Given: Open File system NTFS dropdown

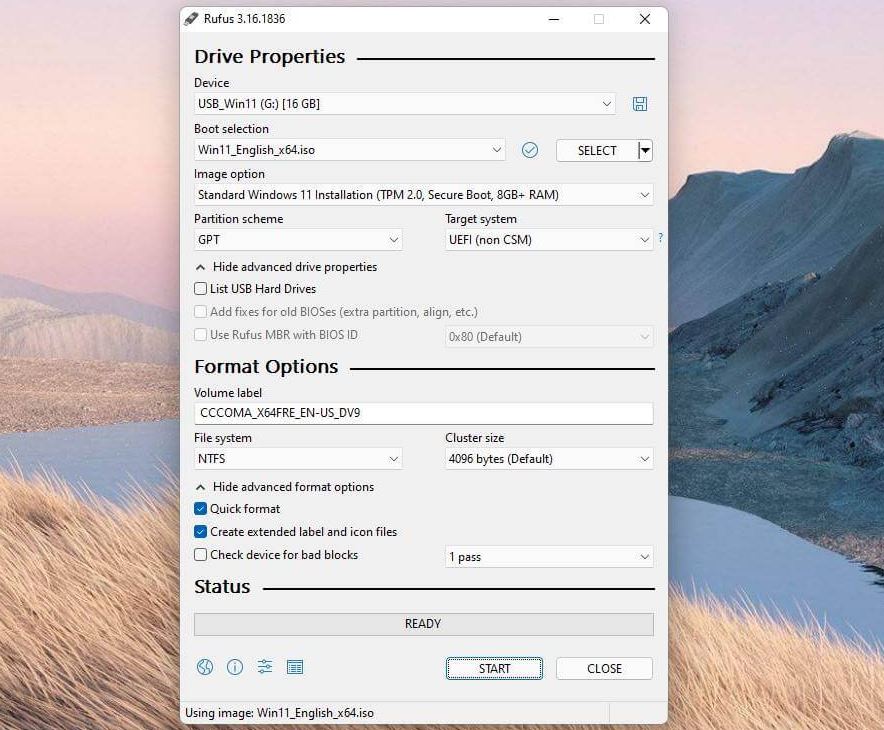Looking at the screenshot, I should (298, 458).
